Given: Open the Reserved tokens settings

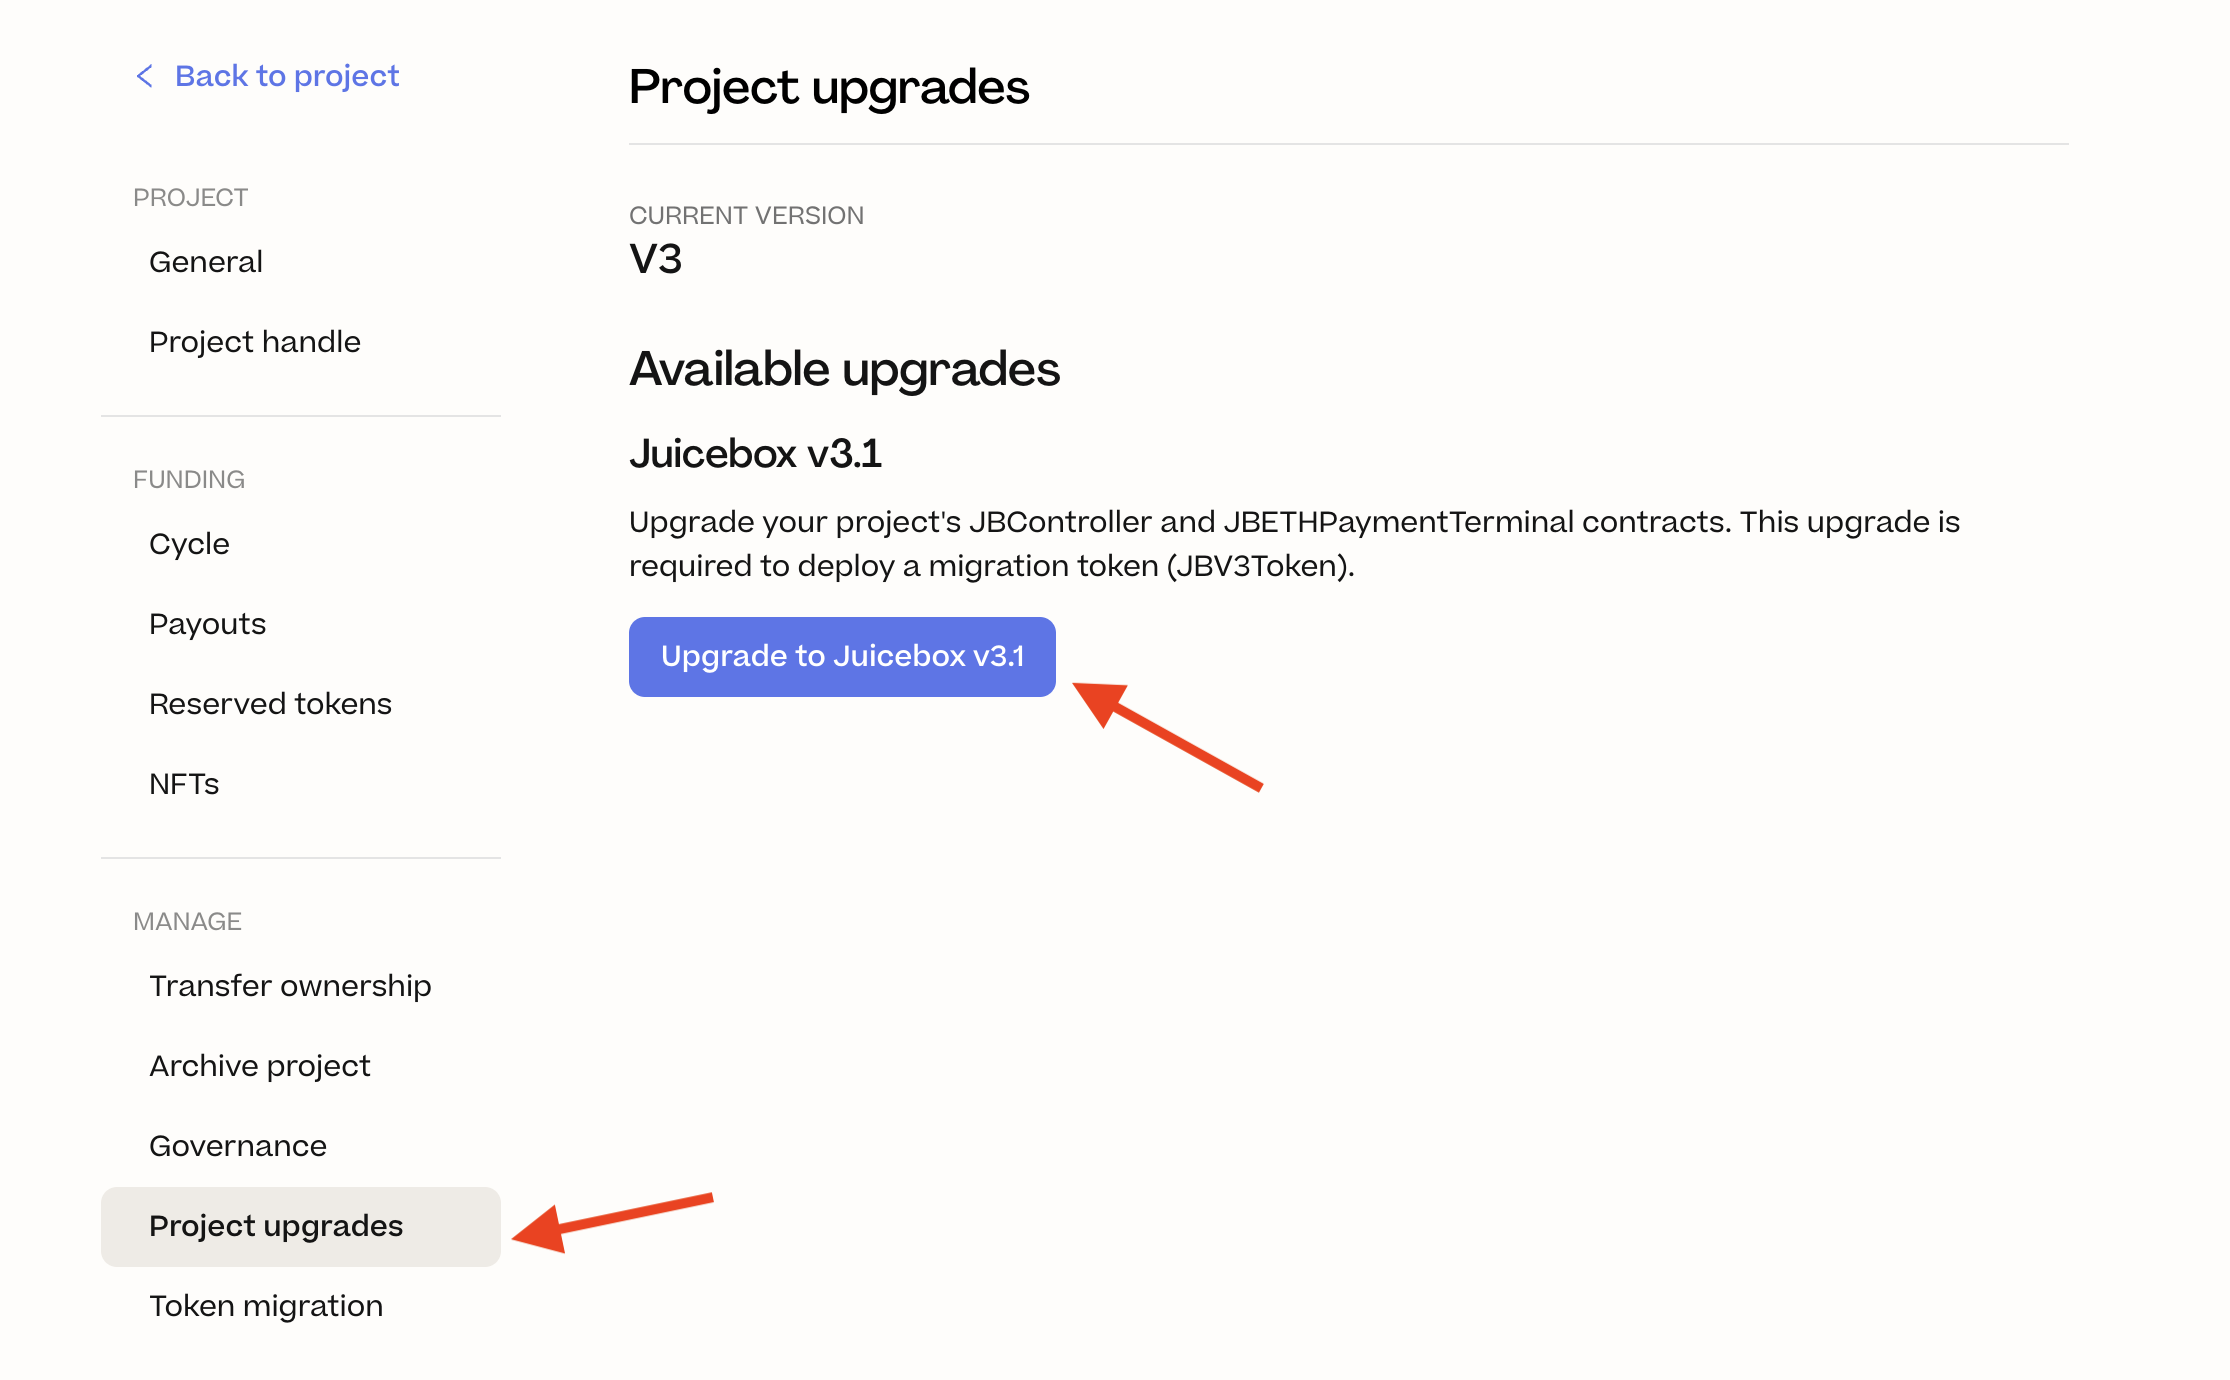Looking at the screenshot, I should click(270, 703).
